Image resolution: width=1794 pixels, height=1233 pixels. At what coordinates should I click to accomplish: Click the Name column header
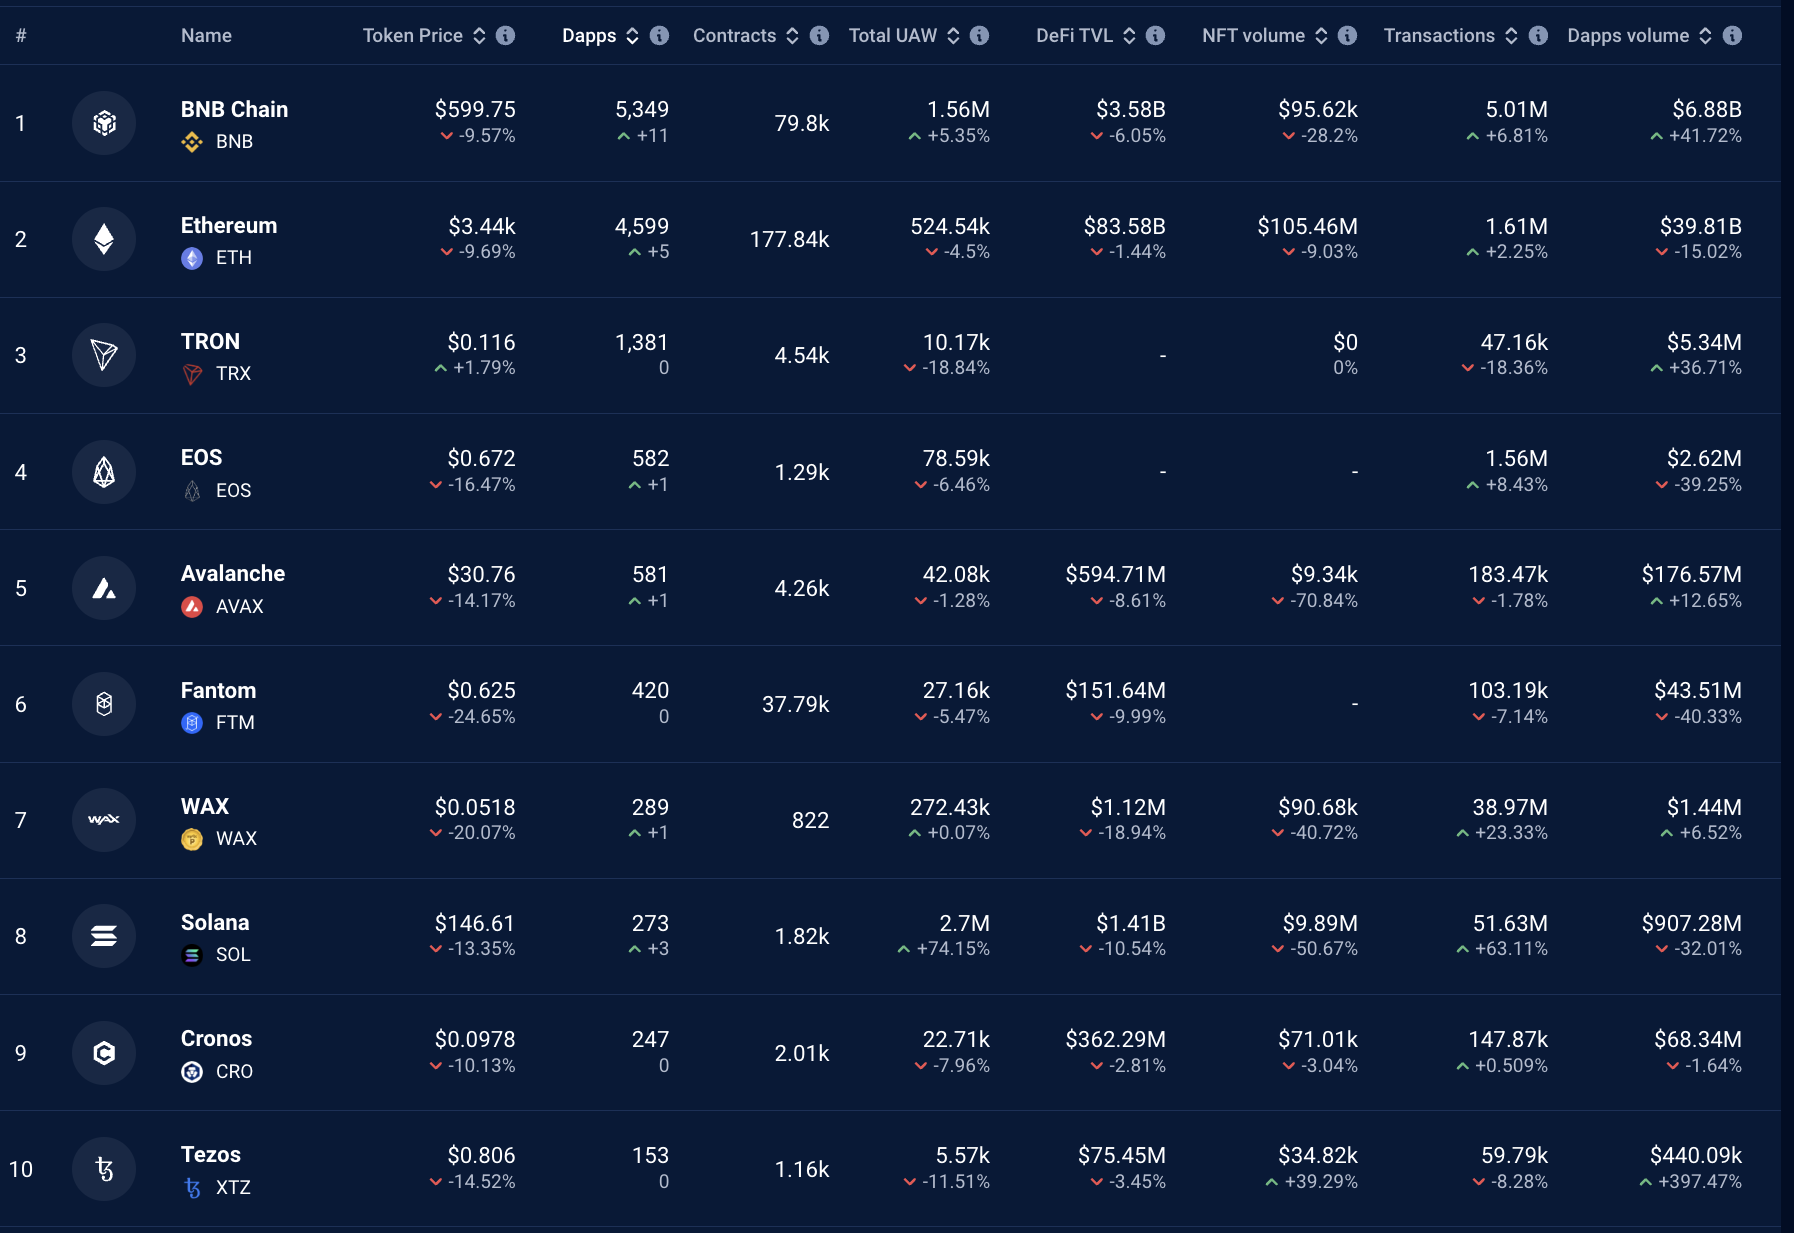click(x=206, y=36)
